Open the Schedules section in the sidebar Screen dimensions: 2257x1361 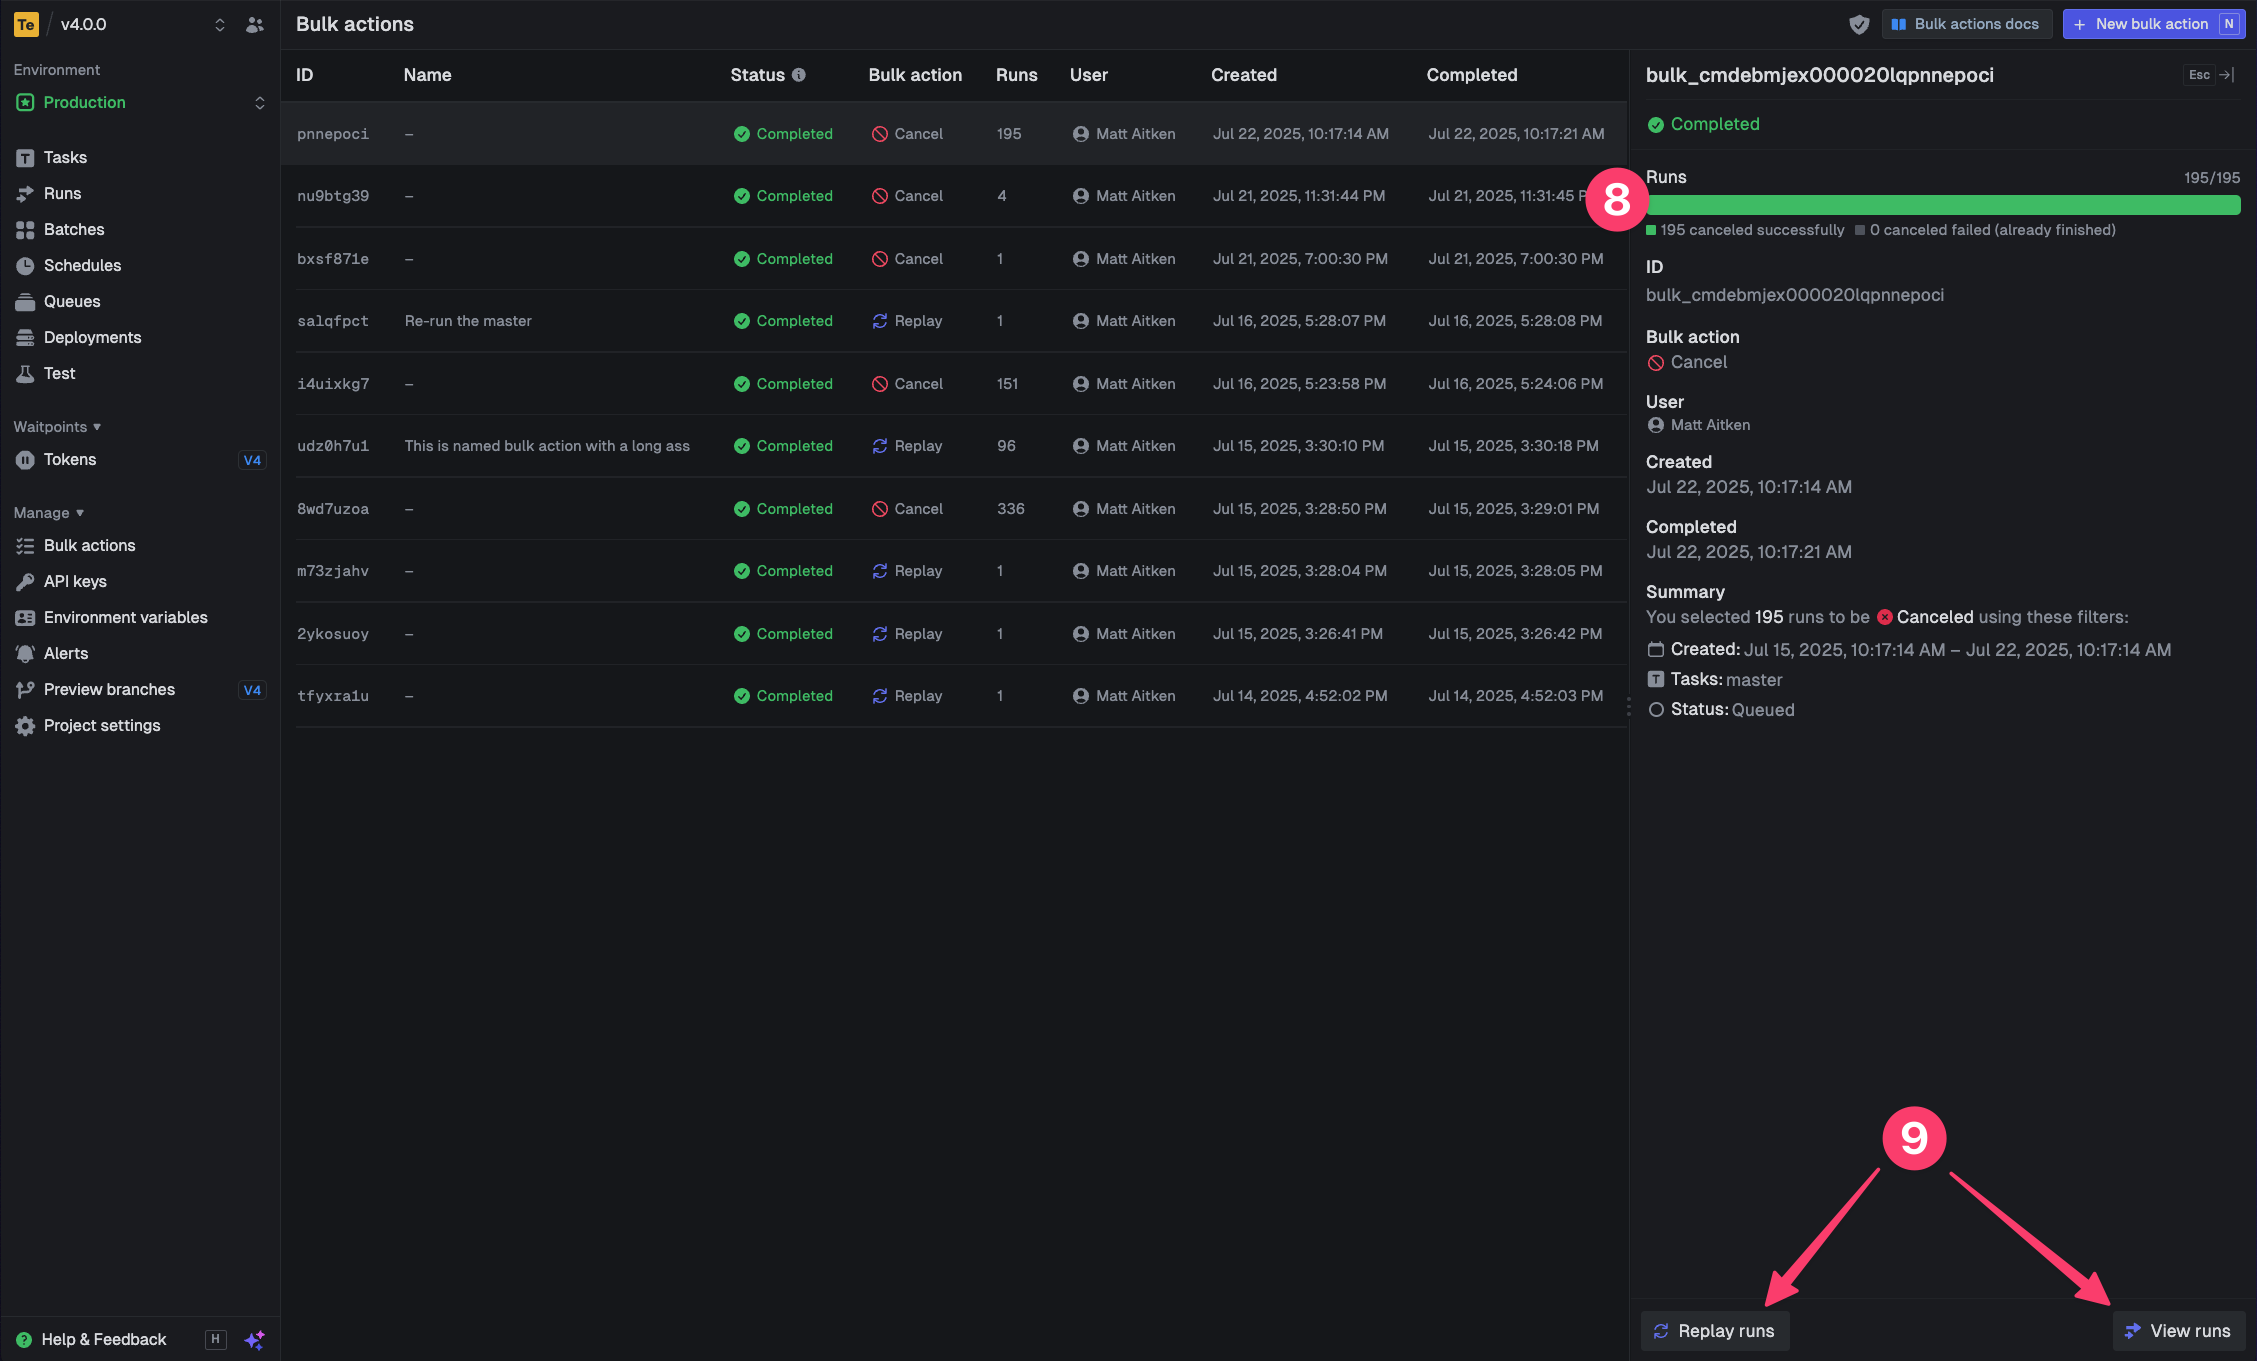[81, 265]
